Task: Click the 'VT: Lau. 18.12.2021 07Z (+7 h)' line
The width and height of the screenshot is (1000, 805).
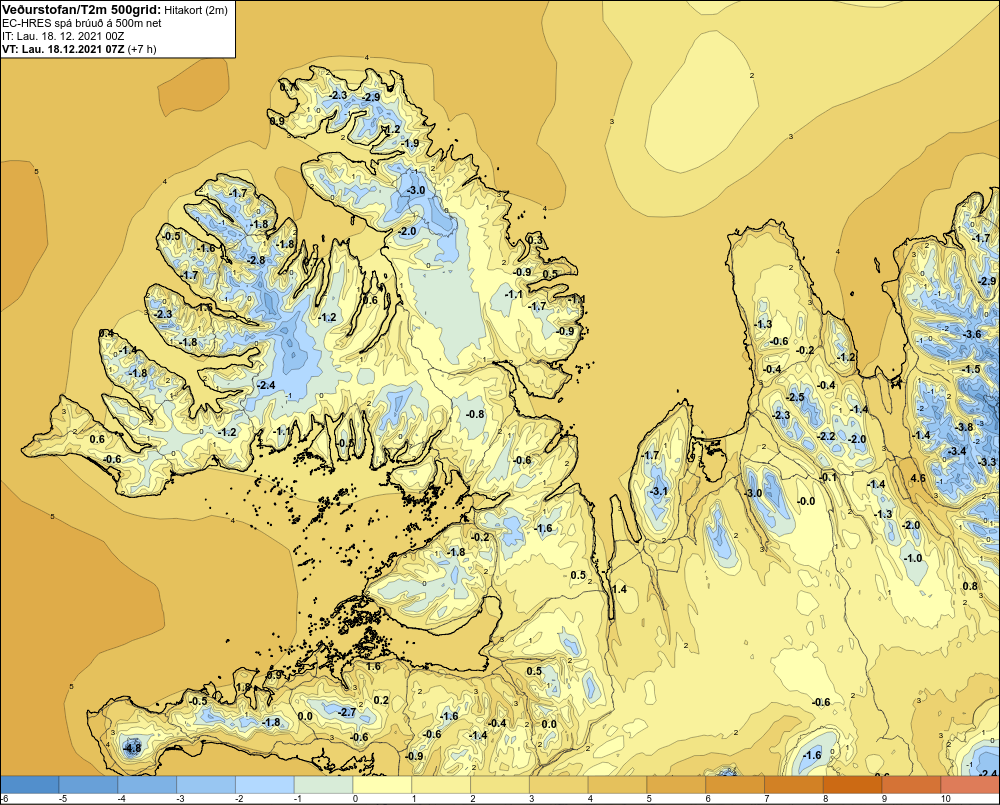Action: click(x=79, y=49)
